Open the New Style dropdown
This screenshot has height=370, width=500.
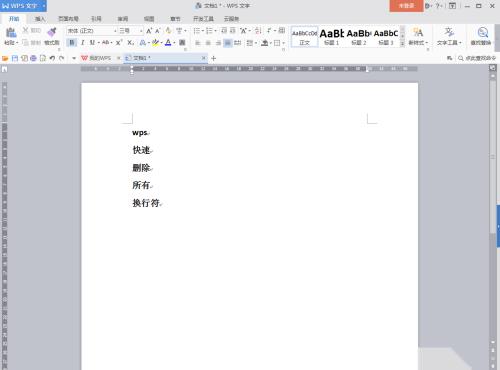pyautogui.click(x=418, y=43)
